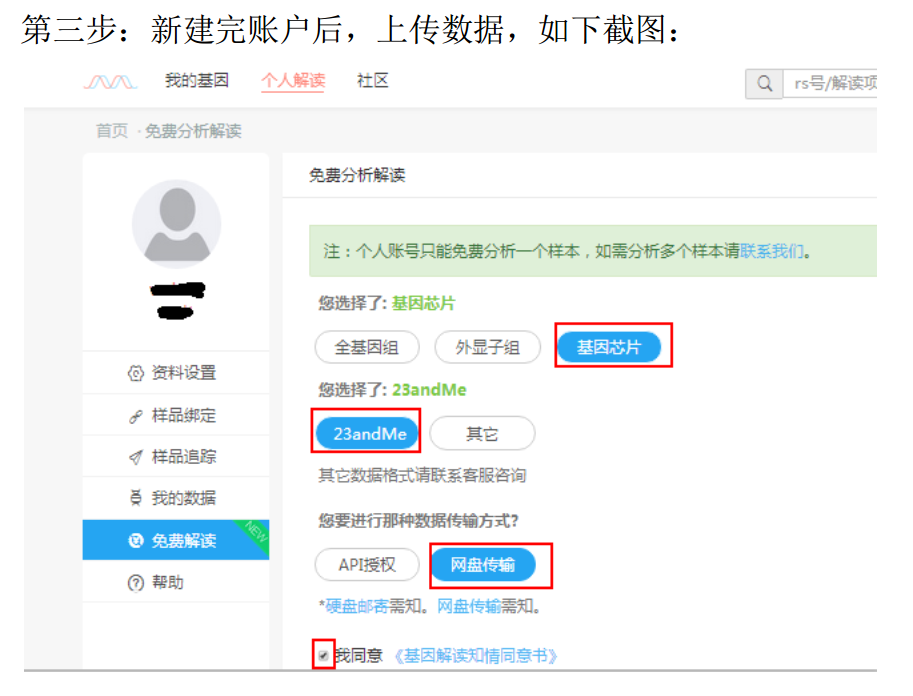Click the 免费分析解读 breadcrumb
The height and width of the screenshot is (696, 913).
click(x=193, y=131)
